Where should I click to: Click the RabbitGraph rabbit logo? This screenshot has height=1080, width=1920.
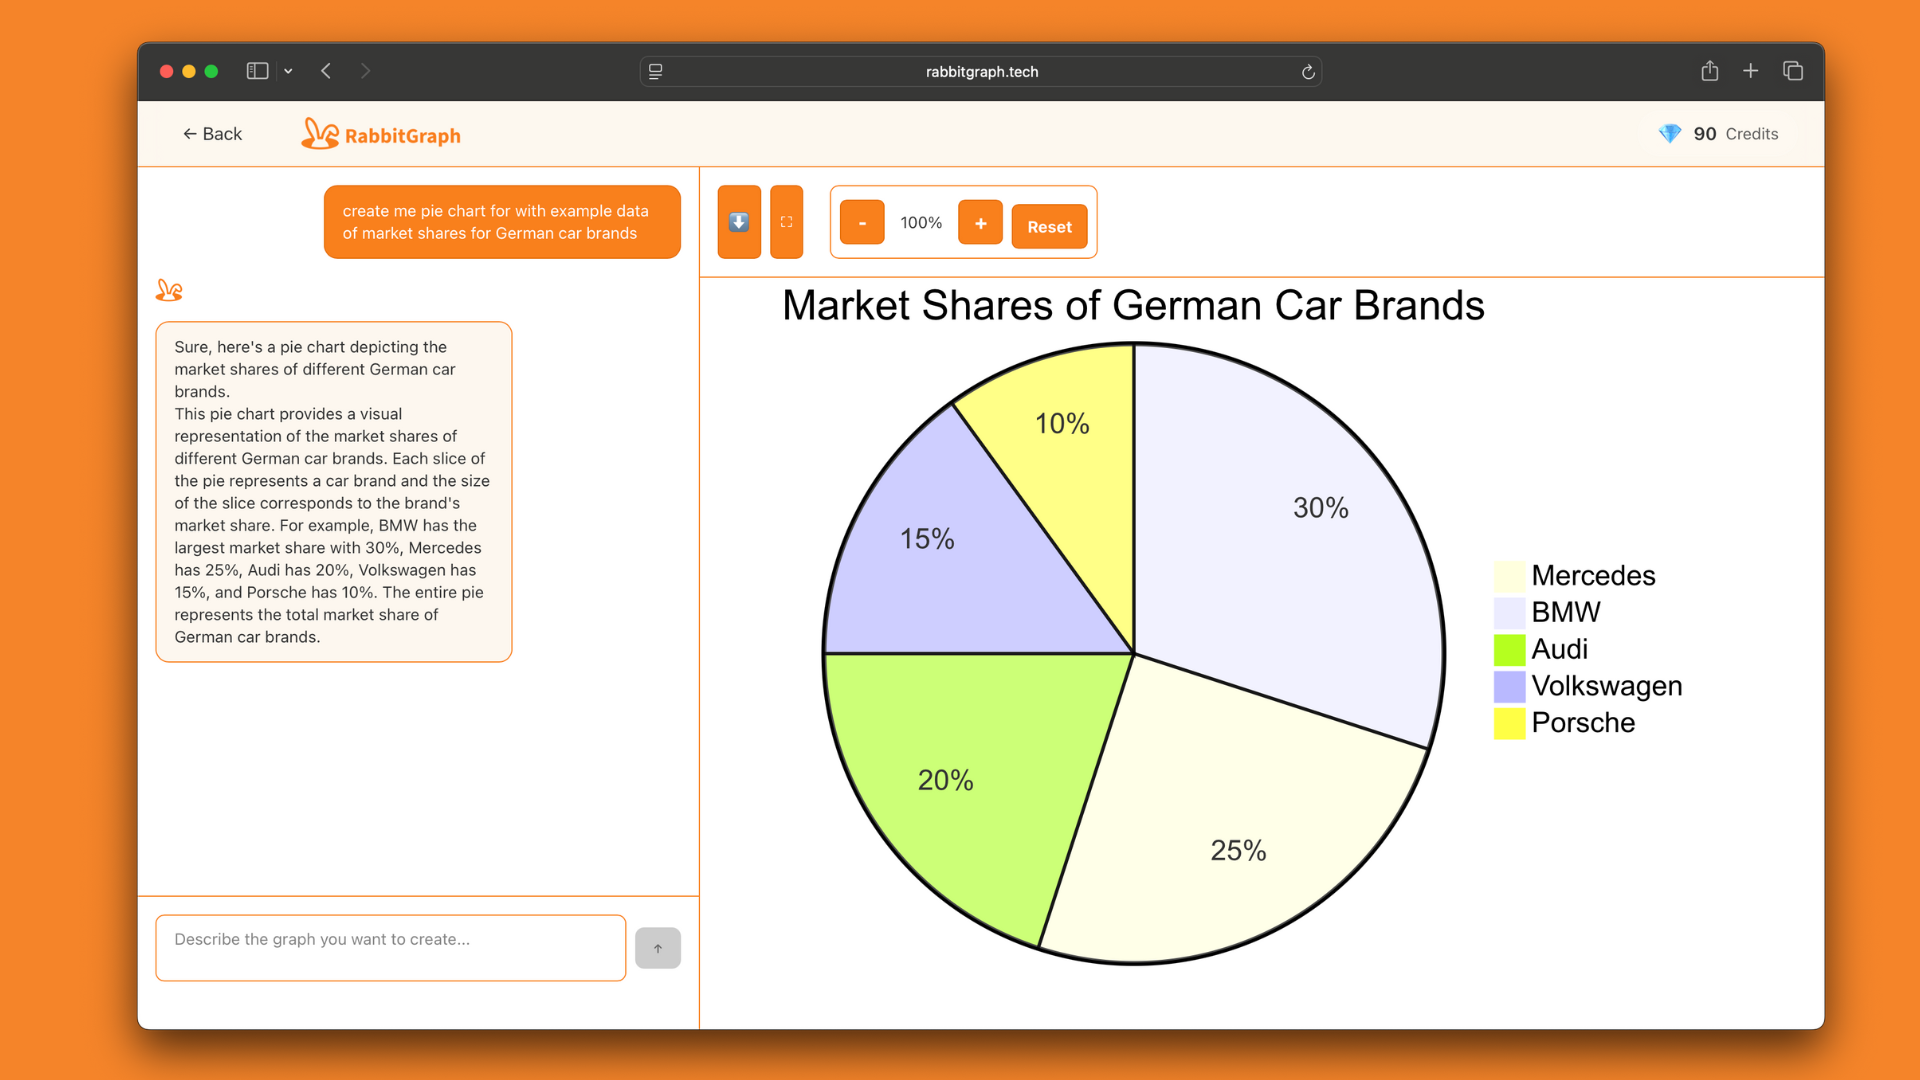320,134
